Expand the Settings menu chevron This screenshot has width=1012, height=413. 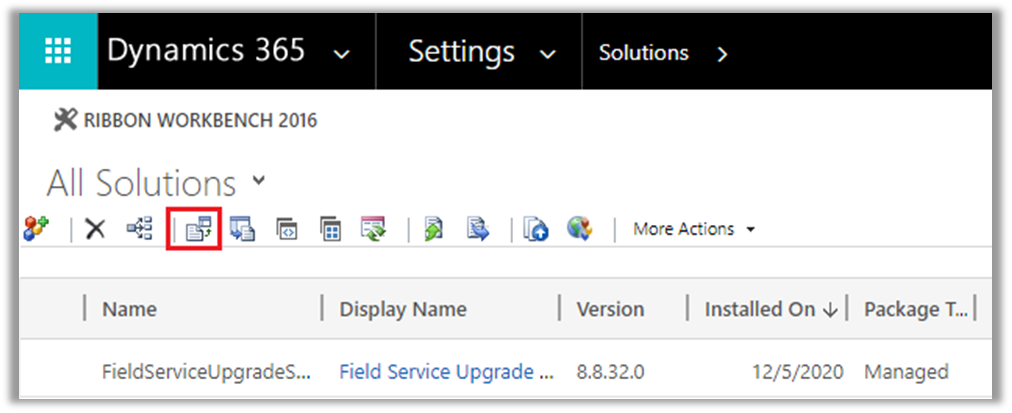[547, 54]
